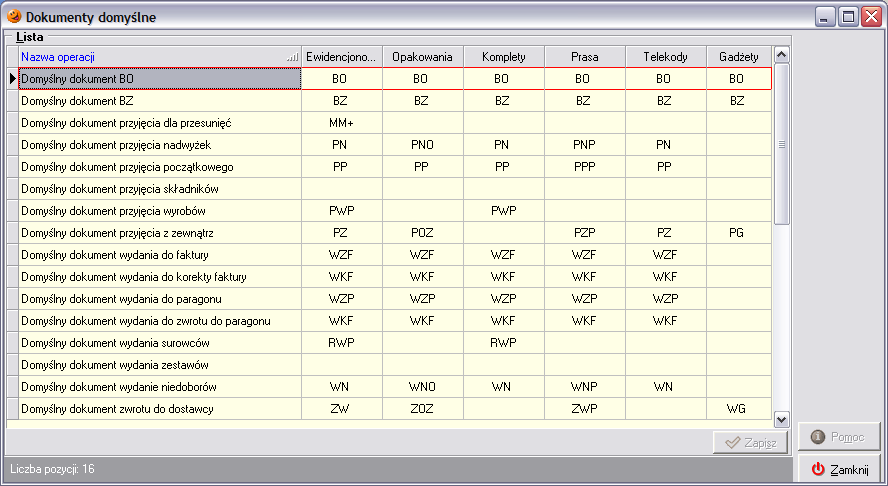Click the PG cell under Gadżety

point(739,233)
